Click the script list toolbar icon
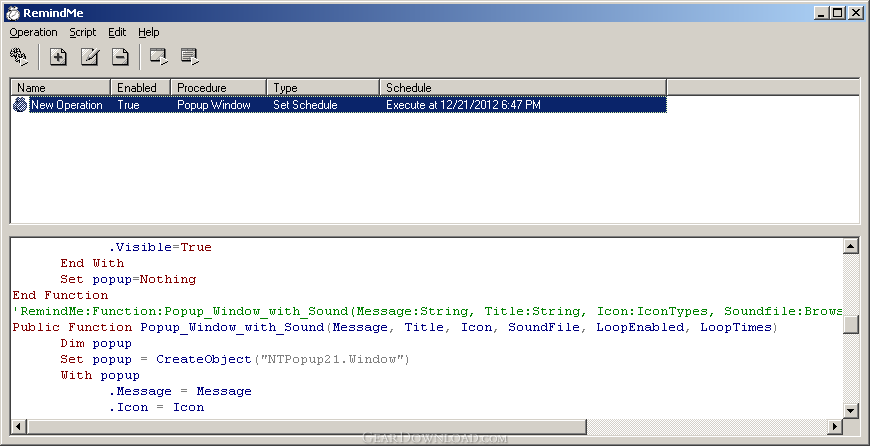This screenshot has height=446, width=870. pyautogui.click(x=190, y=57)
